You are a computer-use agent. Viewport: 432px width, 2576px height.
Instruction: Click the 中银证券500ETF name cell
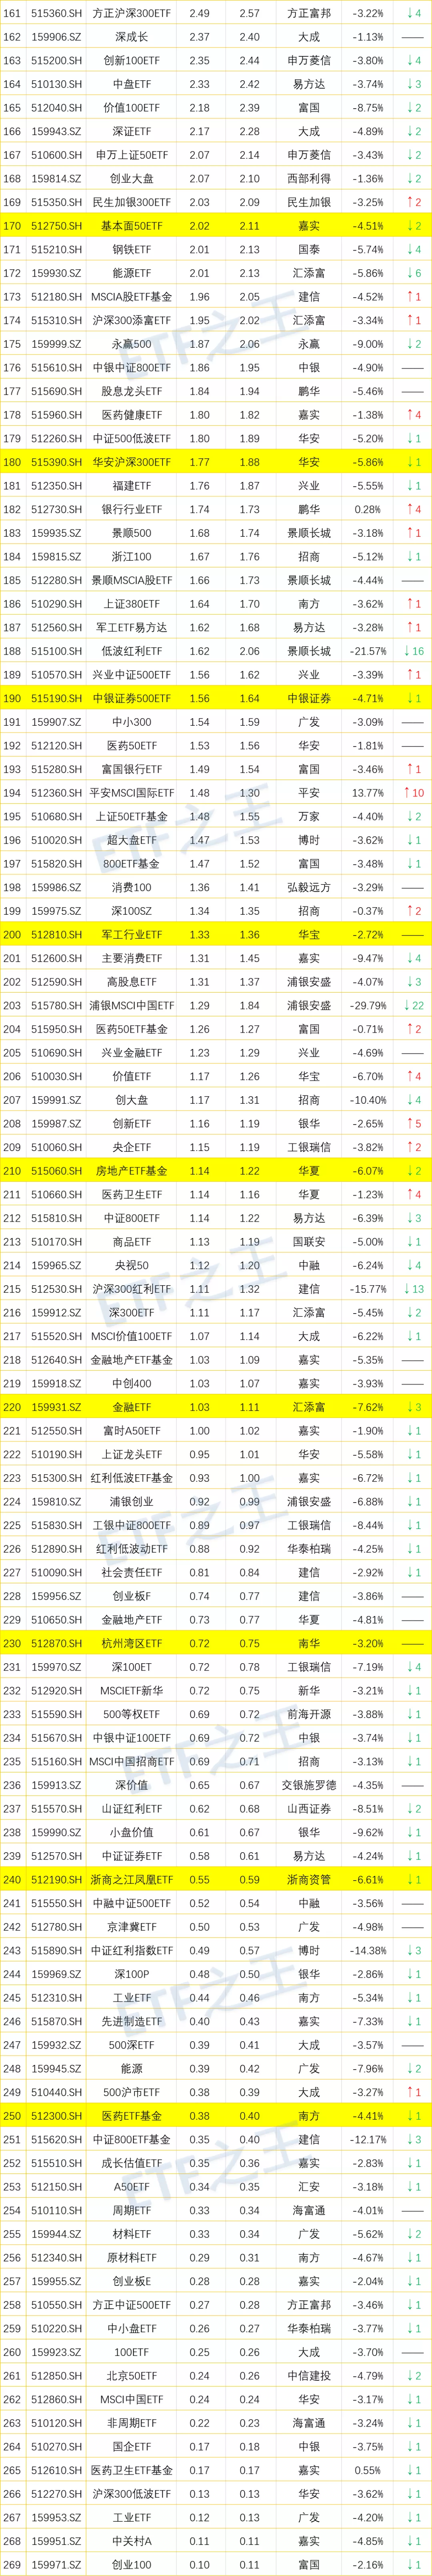click(131, 698)
